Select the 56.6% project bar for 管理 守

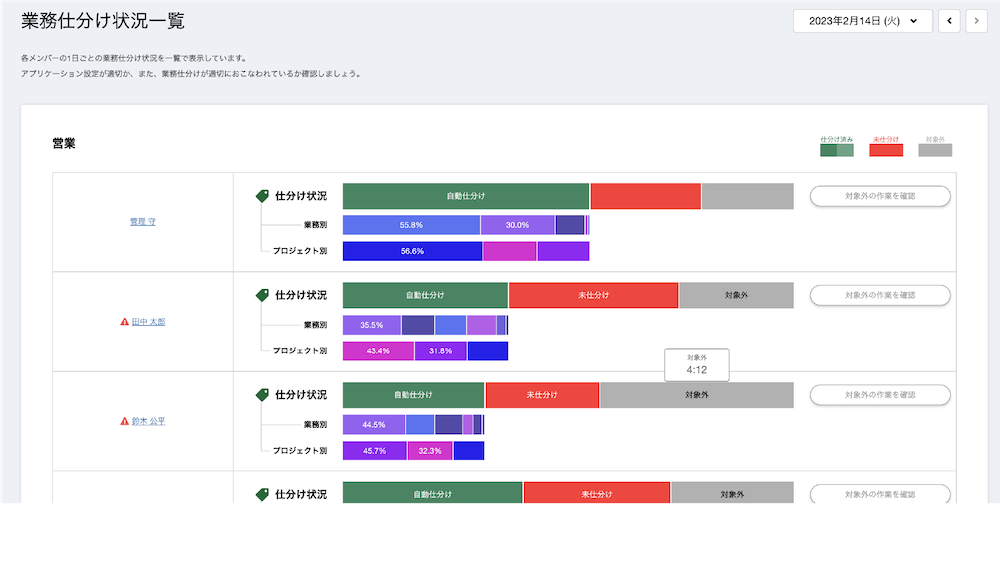click(x=412, y=251)
